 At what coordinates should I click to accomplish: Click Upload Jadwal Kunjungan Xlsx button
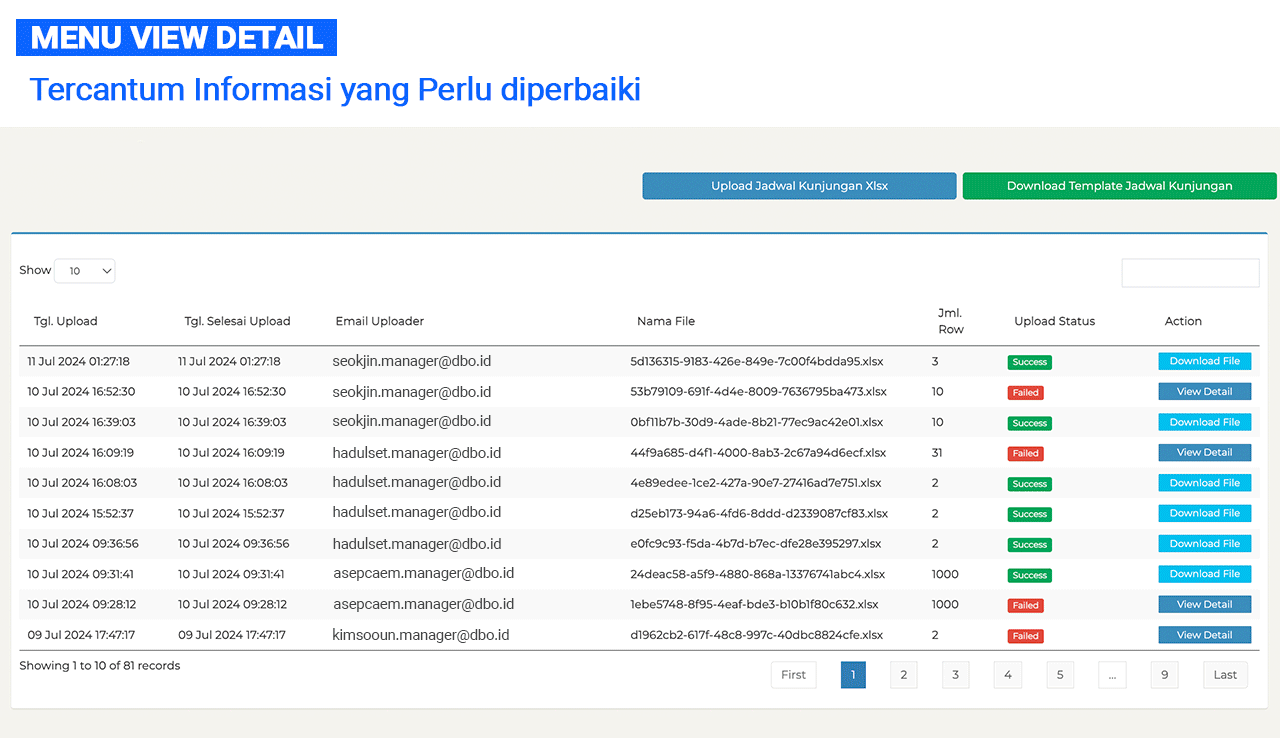[799, 186]
